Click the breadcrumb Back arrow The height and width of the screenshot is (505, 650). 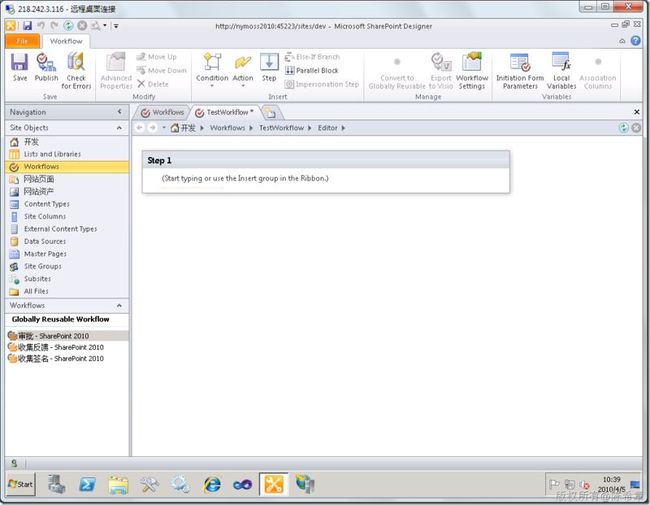140,128
